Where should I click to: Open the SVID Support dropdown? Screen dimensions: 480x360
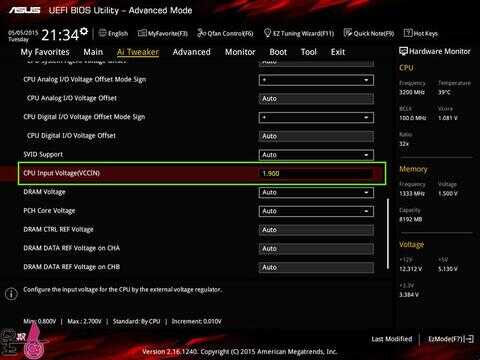pyautogui.click(x=316, y=155)
